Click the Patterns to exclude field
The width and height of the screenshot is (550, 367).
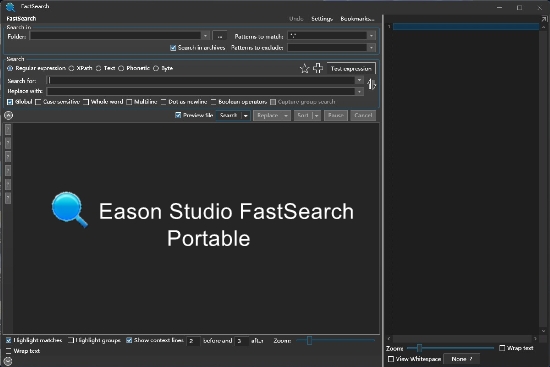click(x=327, y=48)
